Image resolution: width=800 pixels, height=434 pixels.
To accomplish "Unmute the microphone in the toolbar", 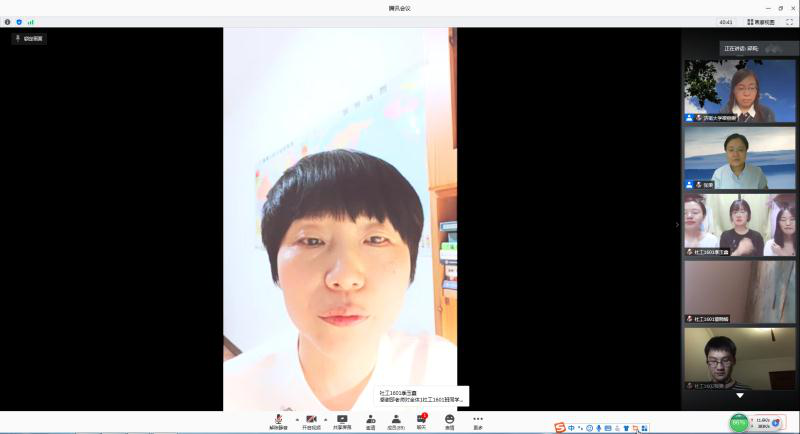I will tap(278, 420).
